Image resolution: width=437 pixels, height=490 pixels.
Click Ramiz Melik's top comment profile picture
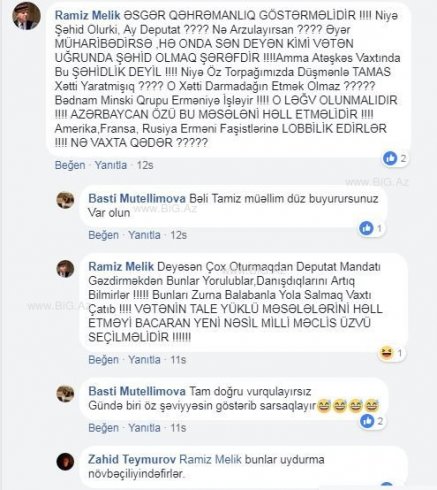(x=26, y=16)
